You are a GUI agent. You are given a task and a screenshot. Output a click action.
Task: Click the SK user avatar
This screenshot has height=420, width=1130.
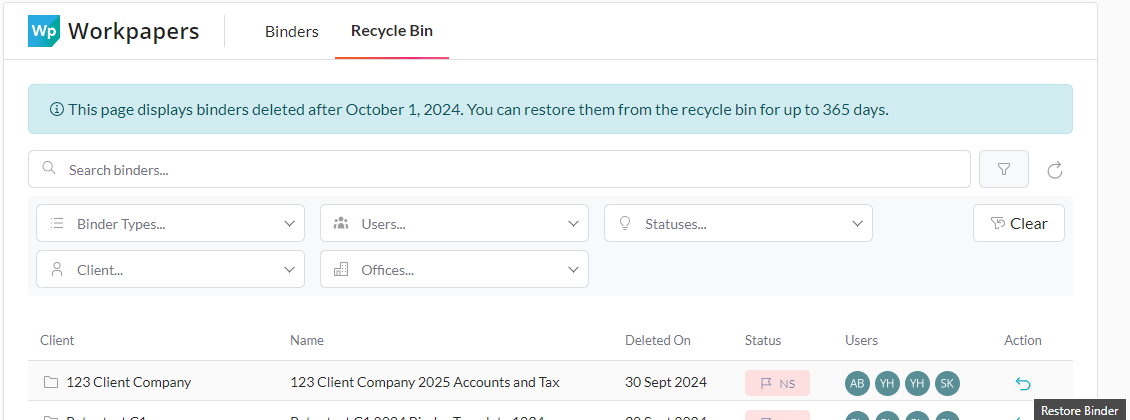click(947, 384)
